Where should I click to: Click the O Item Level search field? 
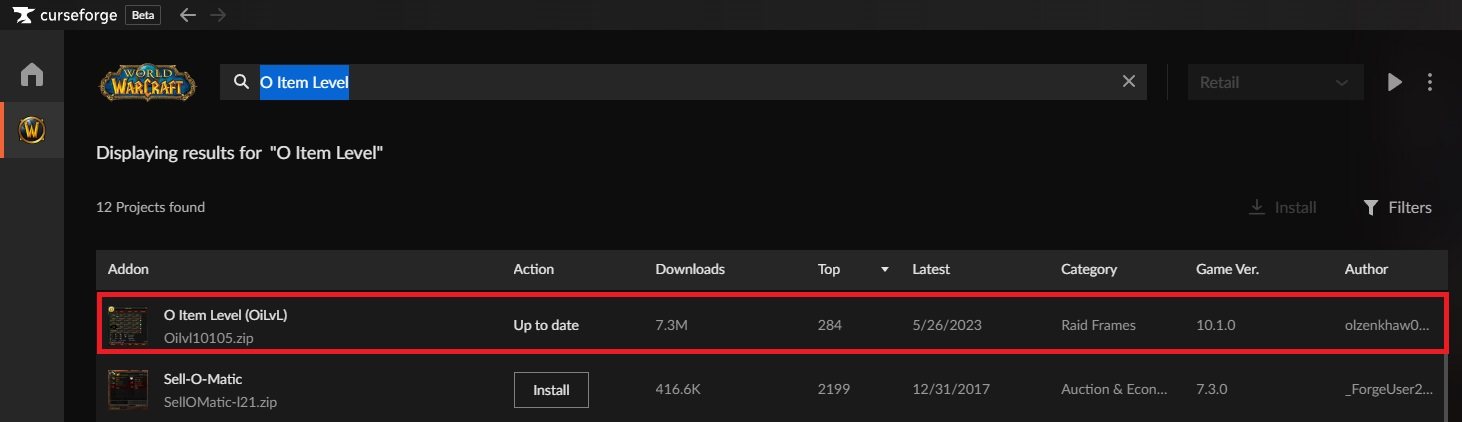pos(683,82)
